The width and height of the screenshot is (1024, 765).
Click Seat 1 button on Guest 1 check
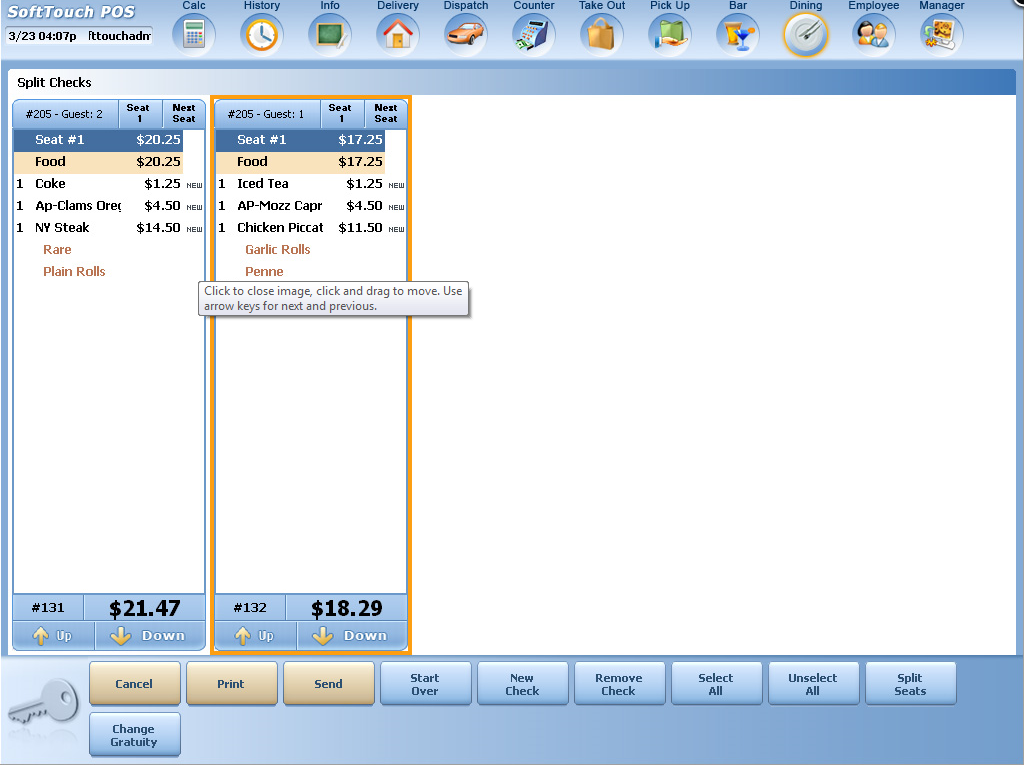tap(341, 113)
